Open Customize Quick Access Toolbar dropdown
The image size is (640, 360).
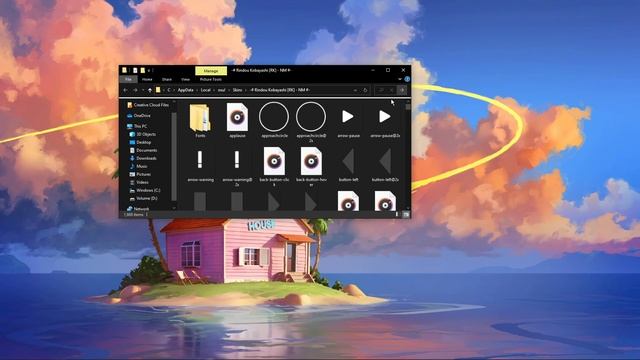coord(149,71)
